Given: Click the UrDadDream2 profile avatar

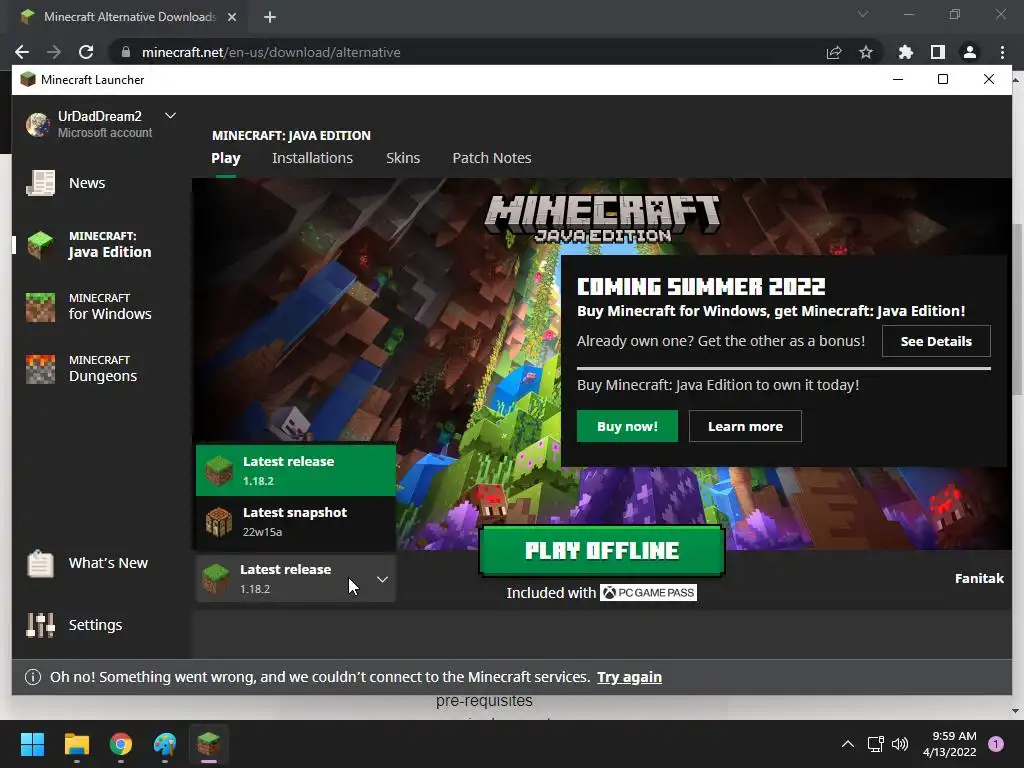Looking at the screenshot, I should point(38,124).
